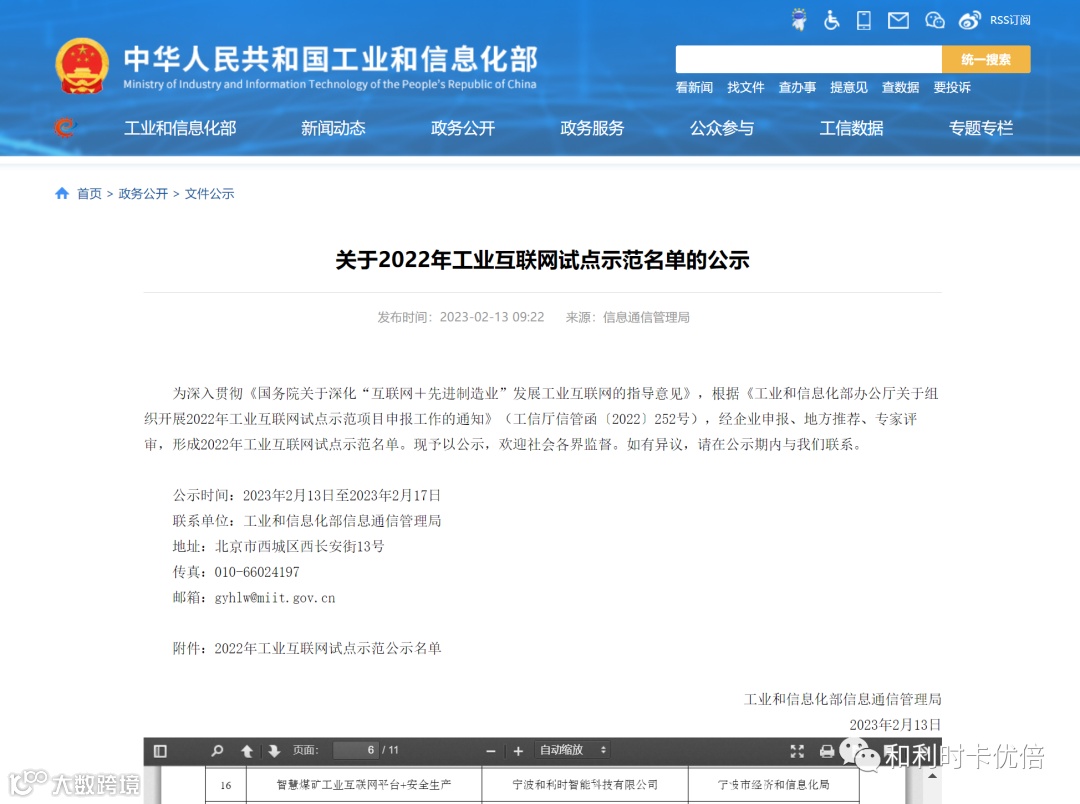Open 政务服务 nav menu
The height and width of the screenshot is (804, 1080).
click(x=592, y=128)
